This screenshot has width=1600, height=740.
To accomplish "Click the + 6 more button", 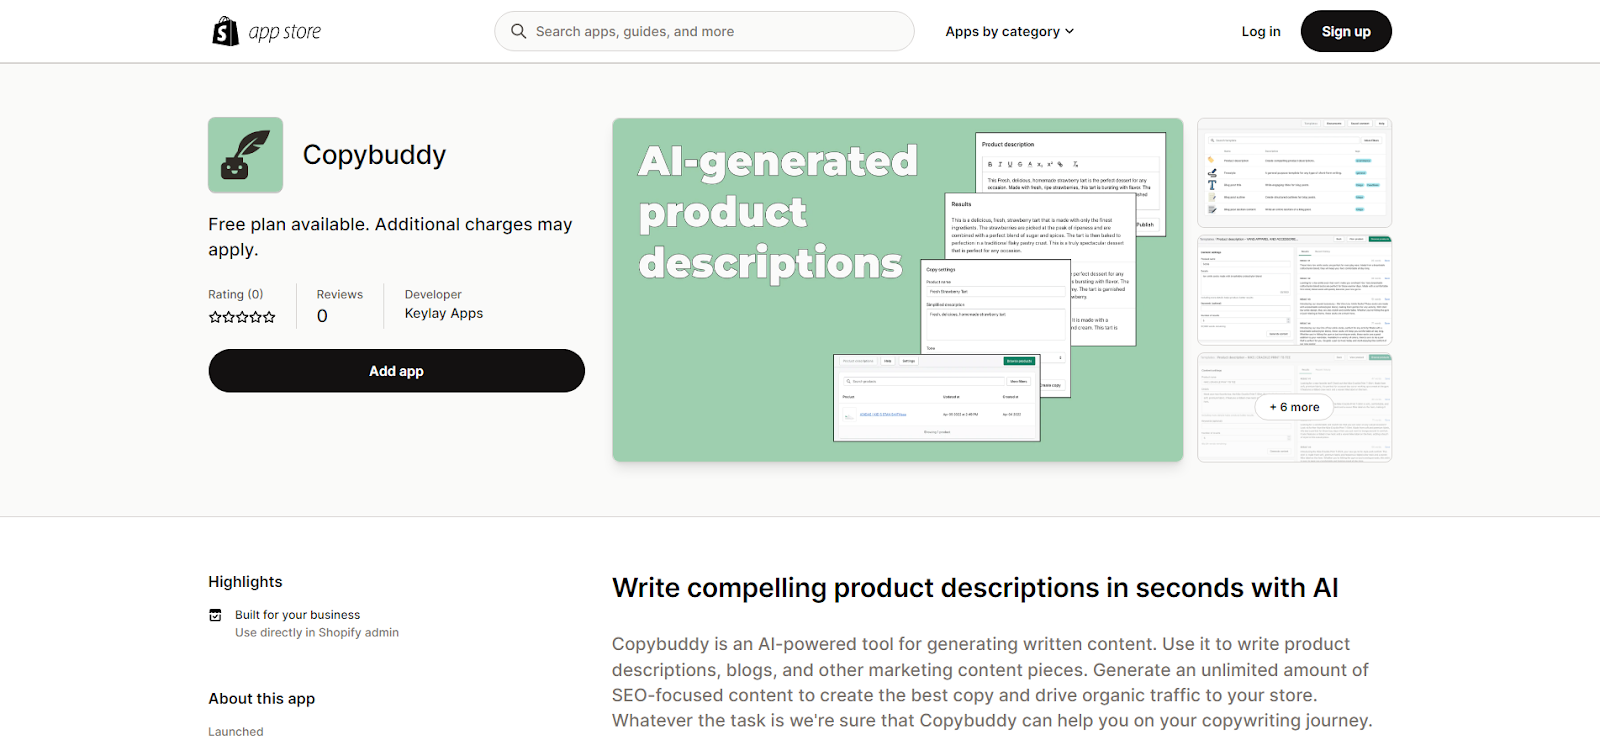I will pyautogui.click(x=1294, y=407).
